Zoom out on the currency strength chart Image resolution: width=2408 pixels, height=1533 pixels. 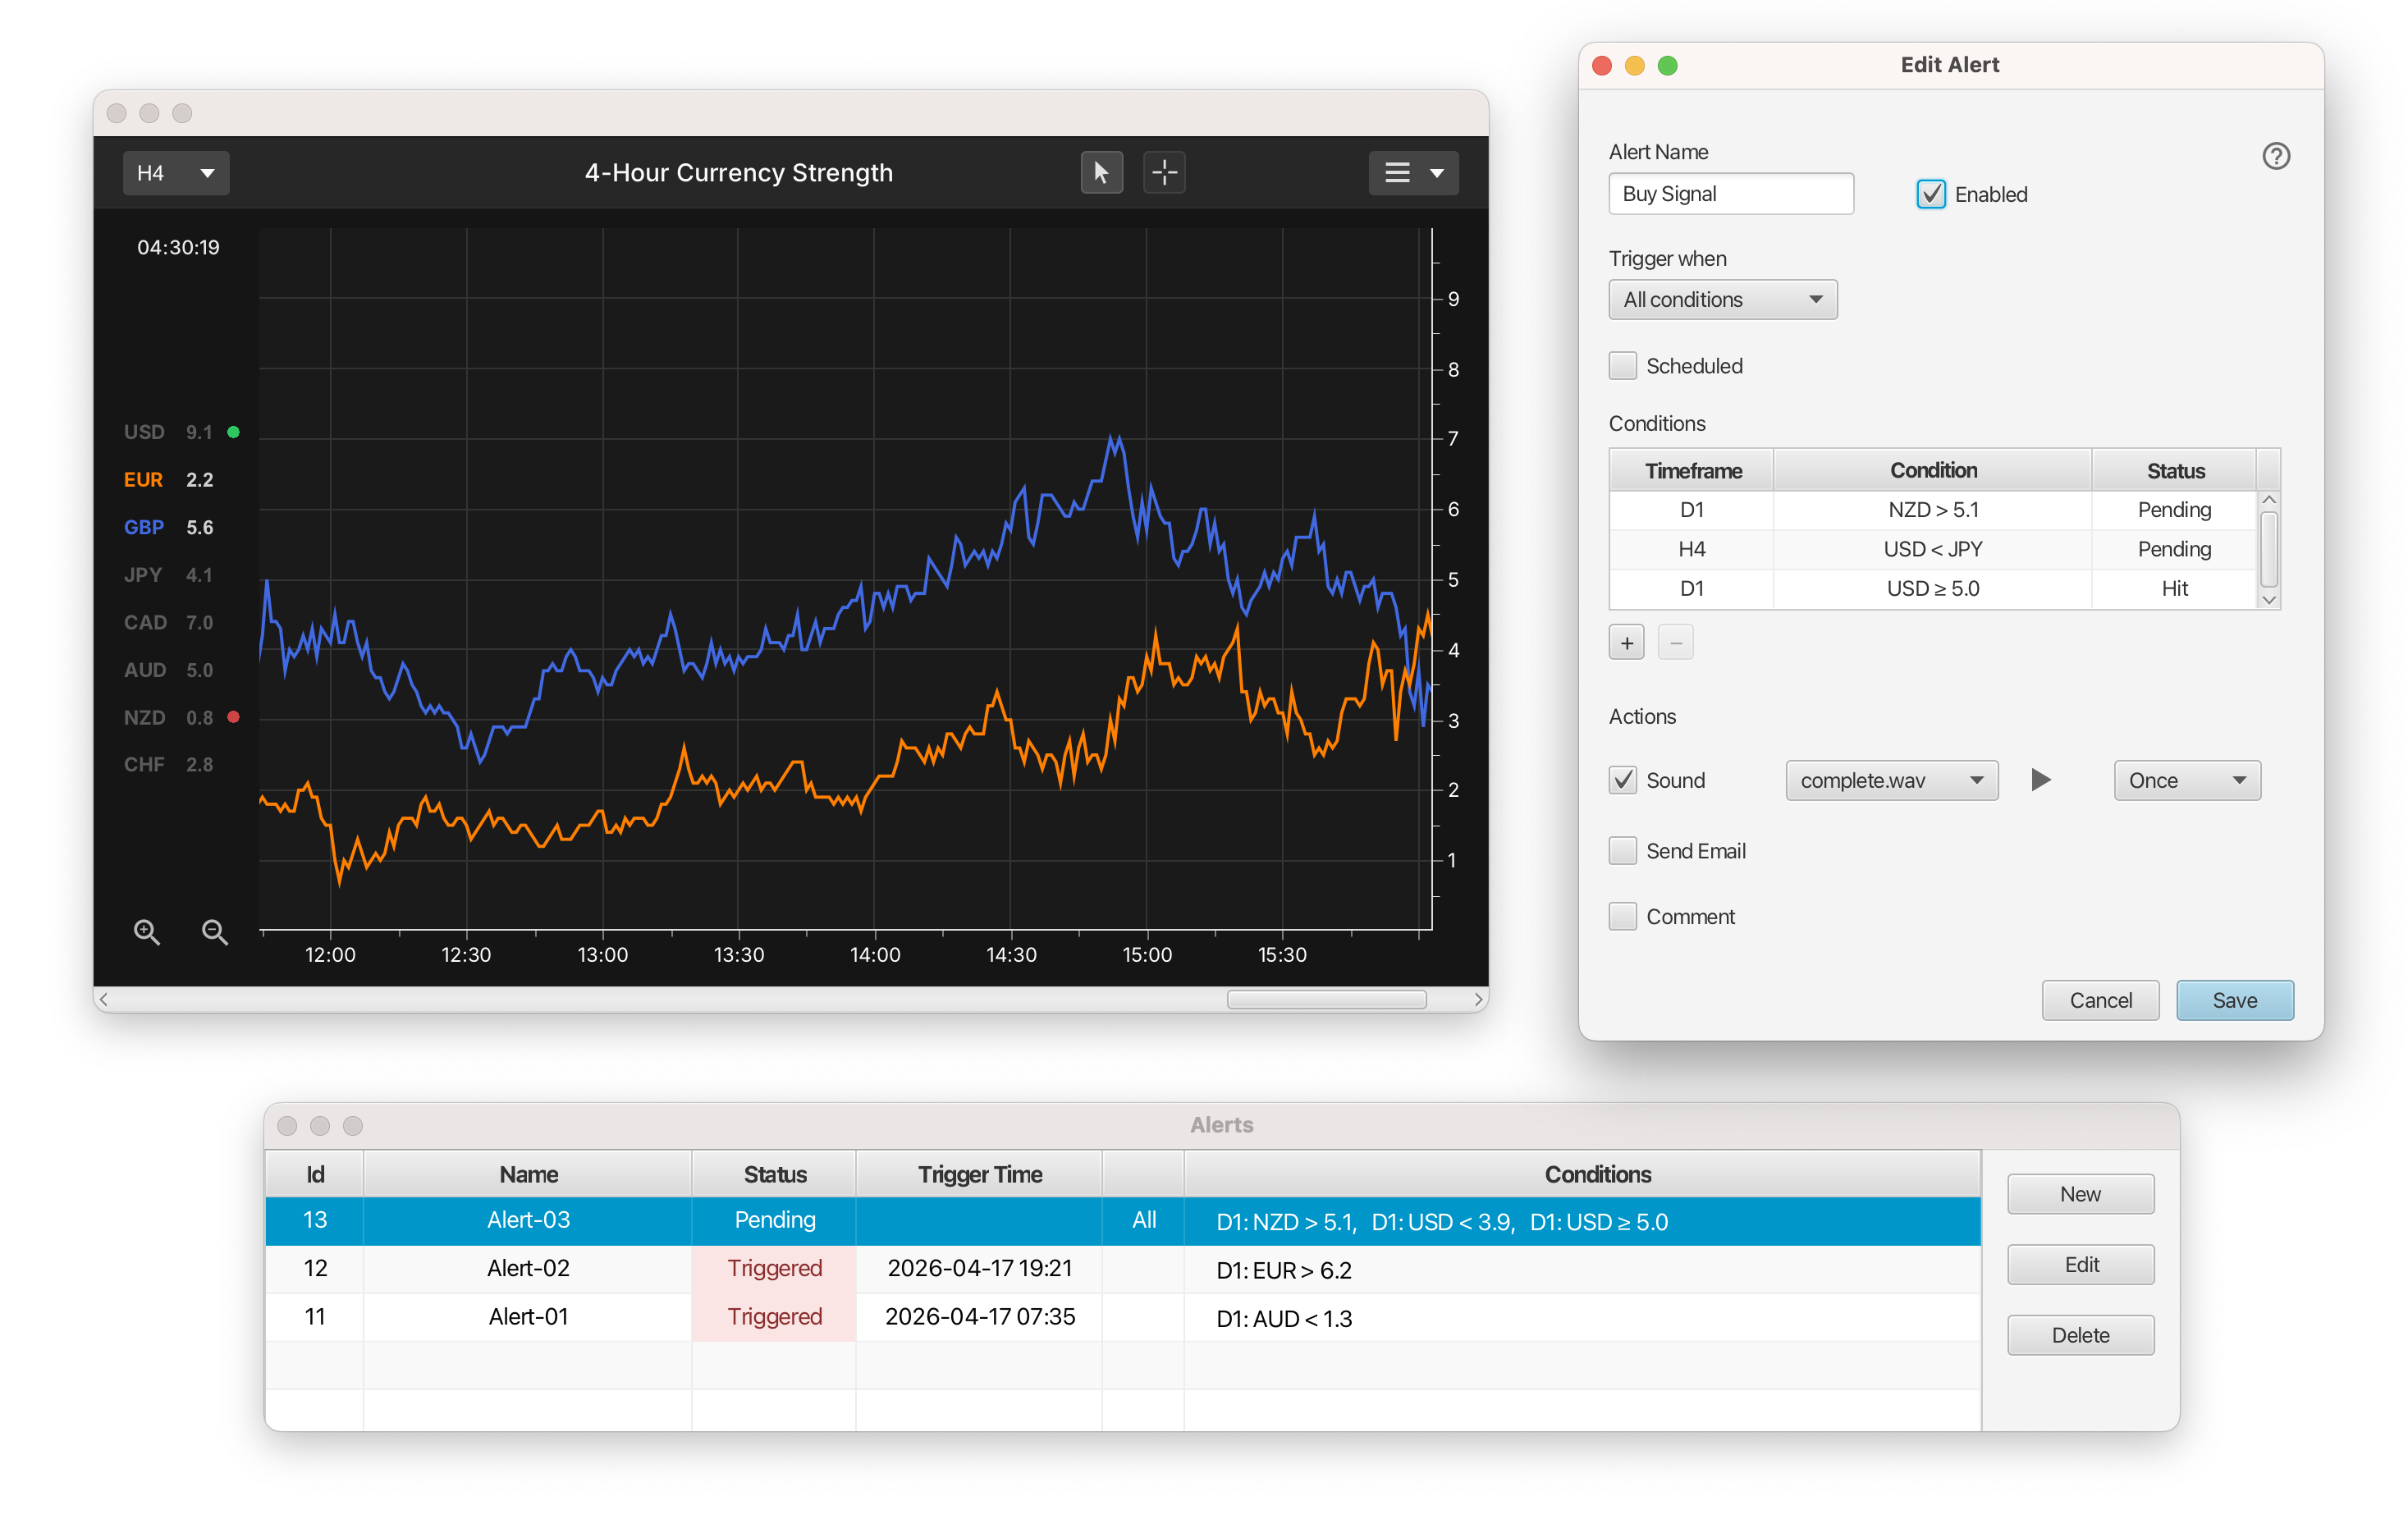(214, 932)
